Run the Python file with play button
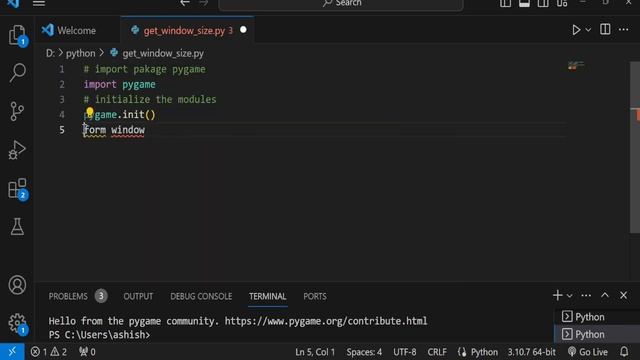The image size is (640, 360). point(576,30)
